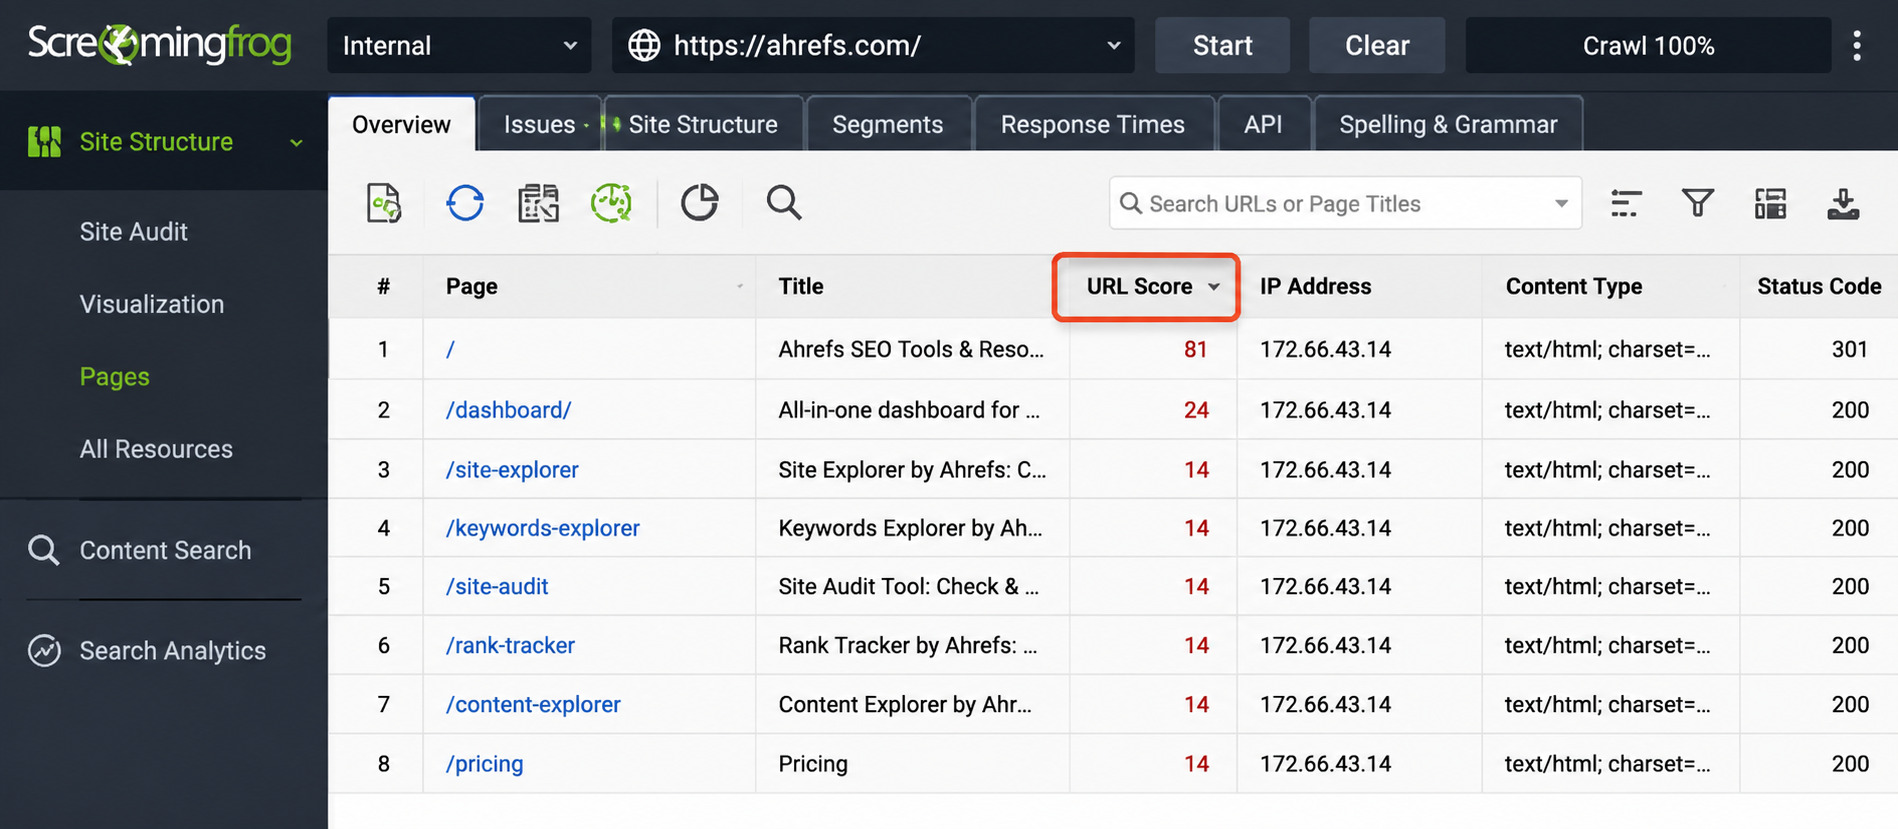Select All Resources in the sidebar
The height and width of the screenshot is (829, 1898).
point(156,449)
